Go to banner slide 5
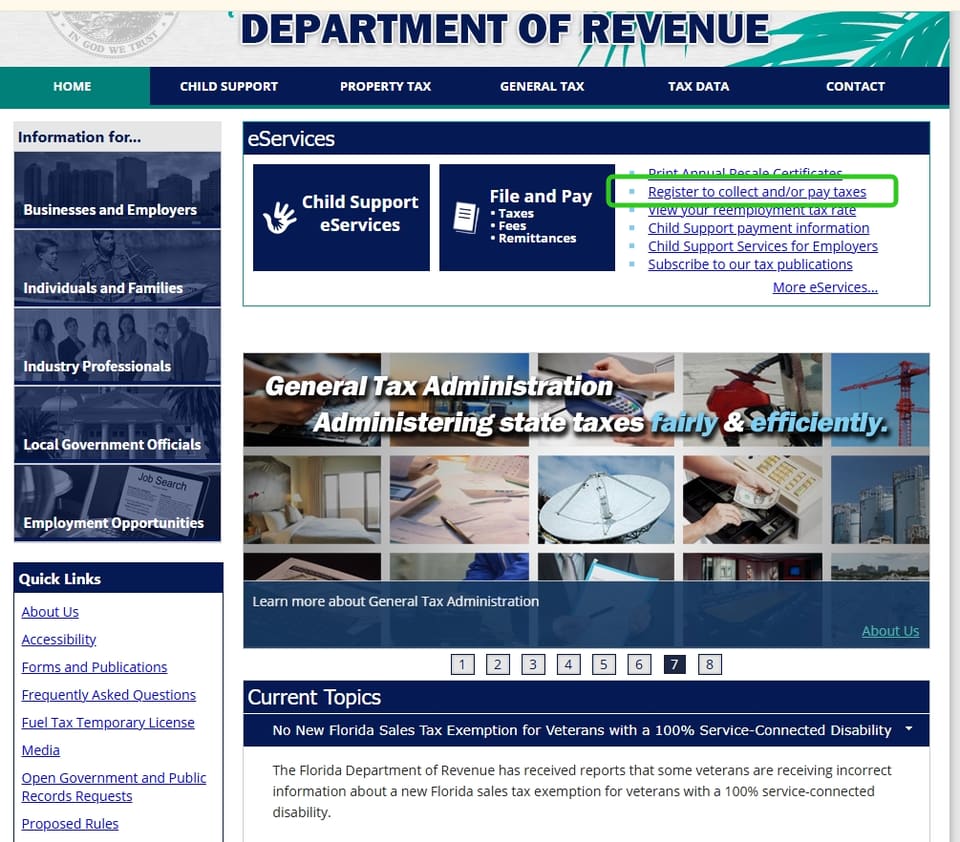960x842 pixels. (x=604, y=664)
